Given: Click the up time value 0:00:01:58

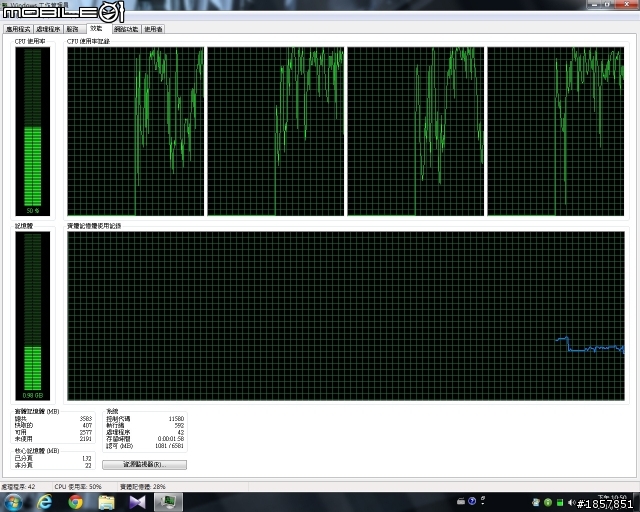Looking at the screenshot, I should pyautogui.click(x=171, y=439).
